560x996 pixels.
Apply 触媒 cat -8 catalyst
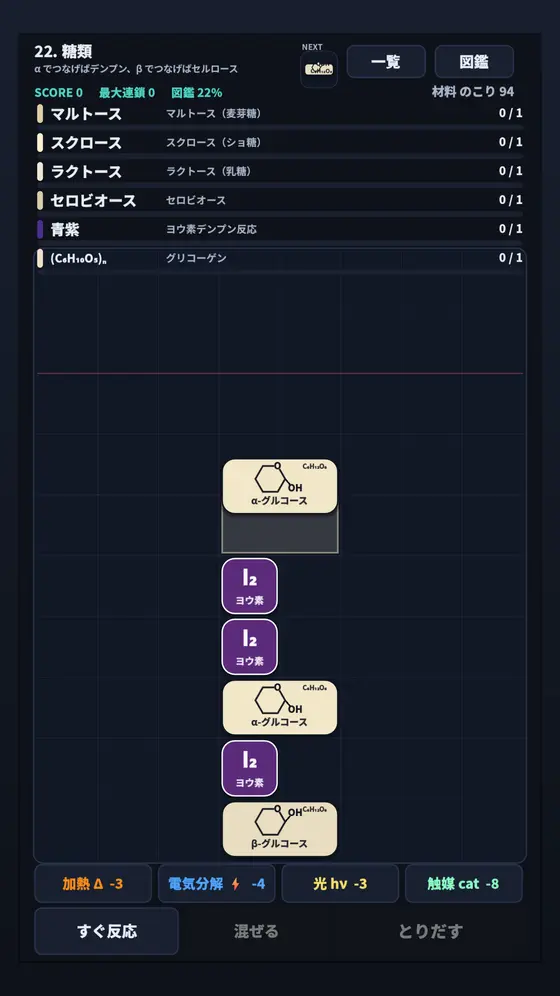click(x=463, y=884)
